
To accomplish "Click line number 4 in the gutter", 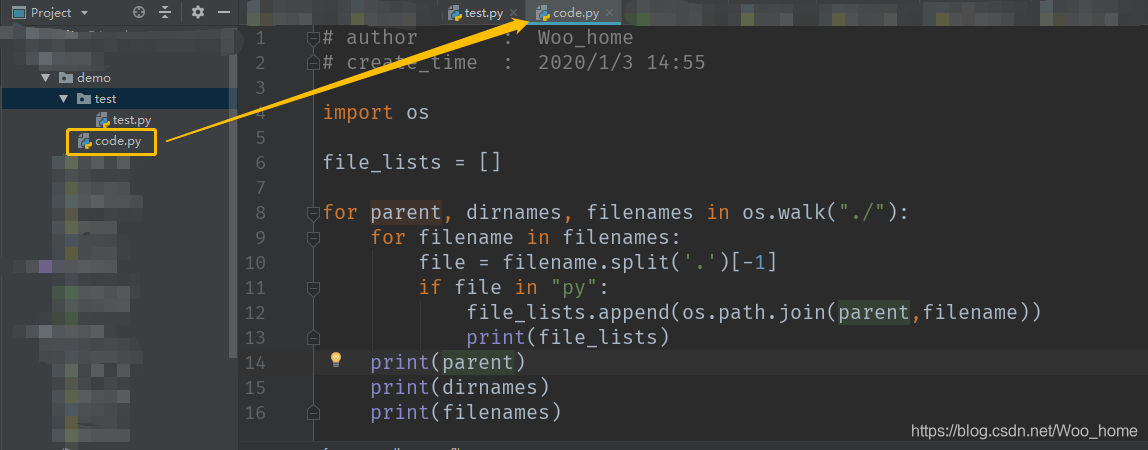I will coord(261,113).
